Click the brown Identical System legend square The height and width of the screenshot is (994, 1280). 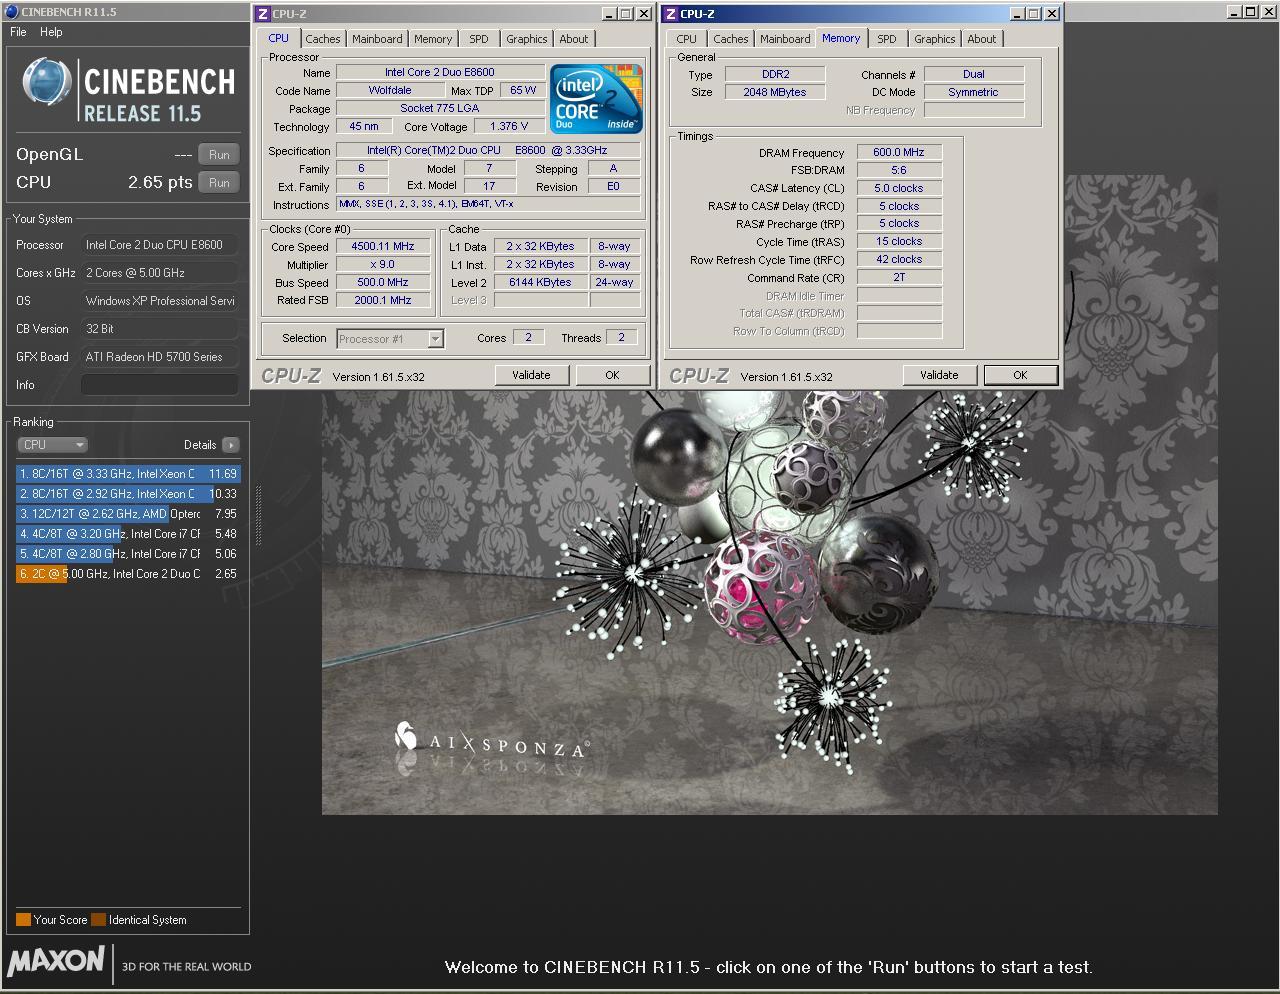click(98, 920)
